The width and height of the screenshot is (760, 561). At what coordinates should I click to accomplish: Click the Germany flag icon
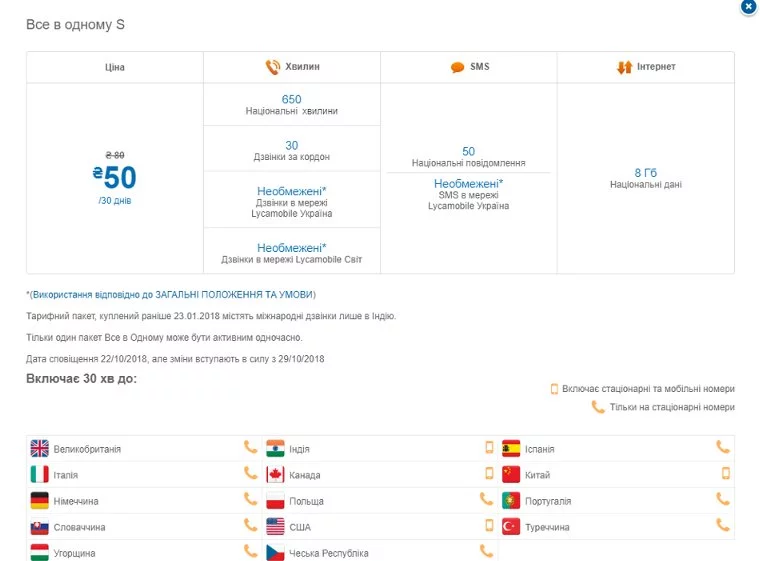click(x=39, y=500)
